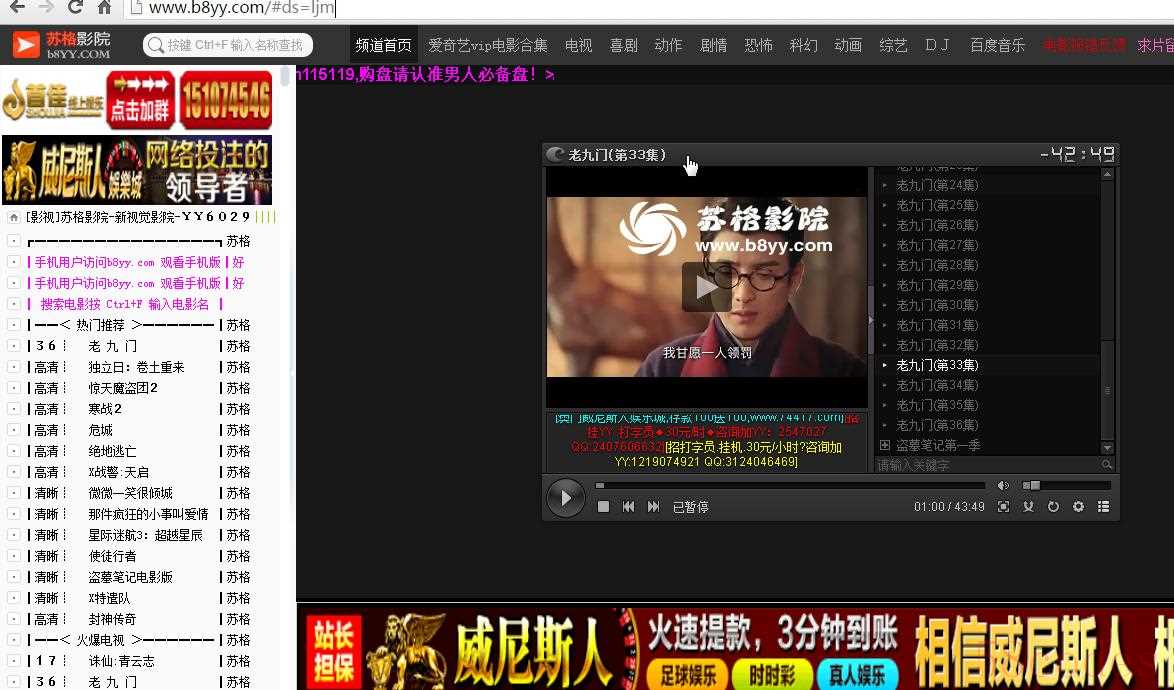Click the video progress seek bar
1174x690 pixels.
click(x=792, y=485)
